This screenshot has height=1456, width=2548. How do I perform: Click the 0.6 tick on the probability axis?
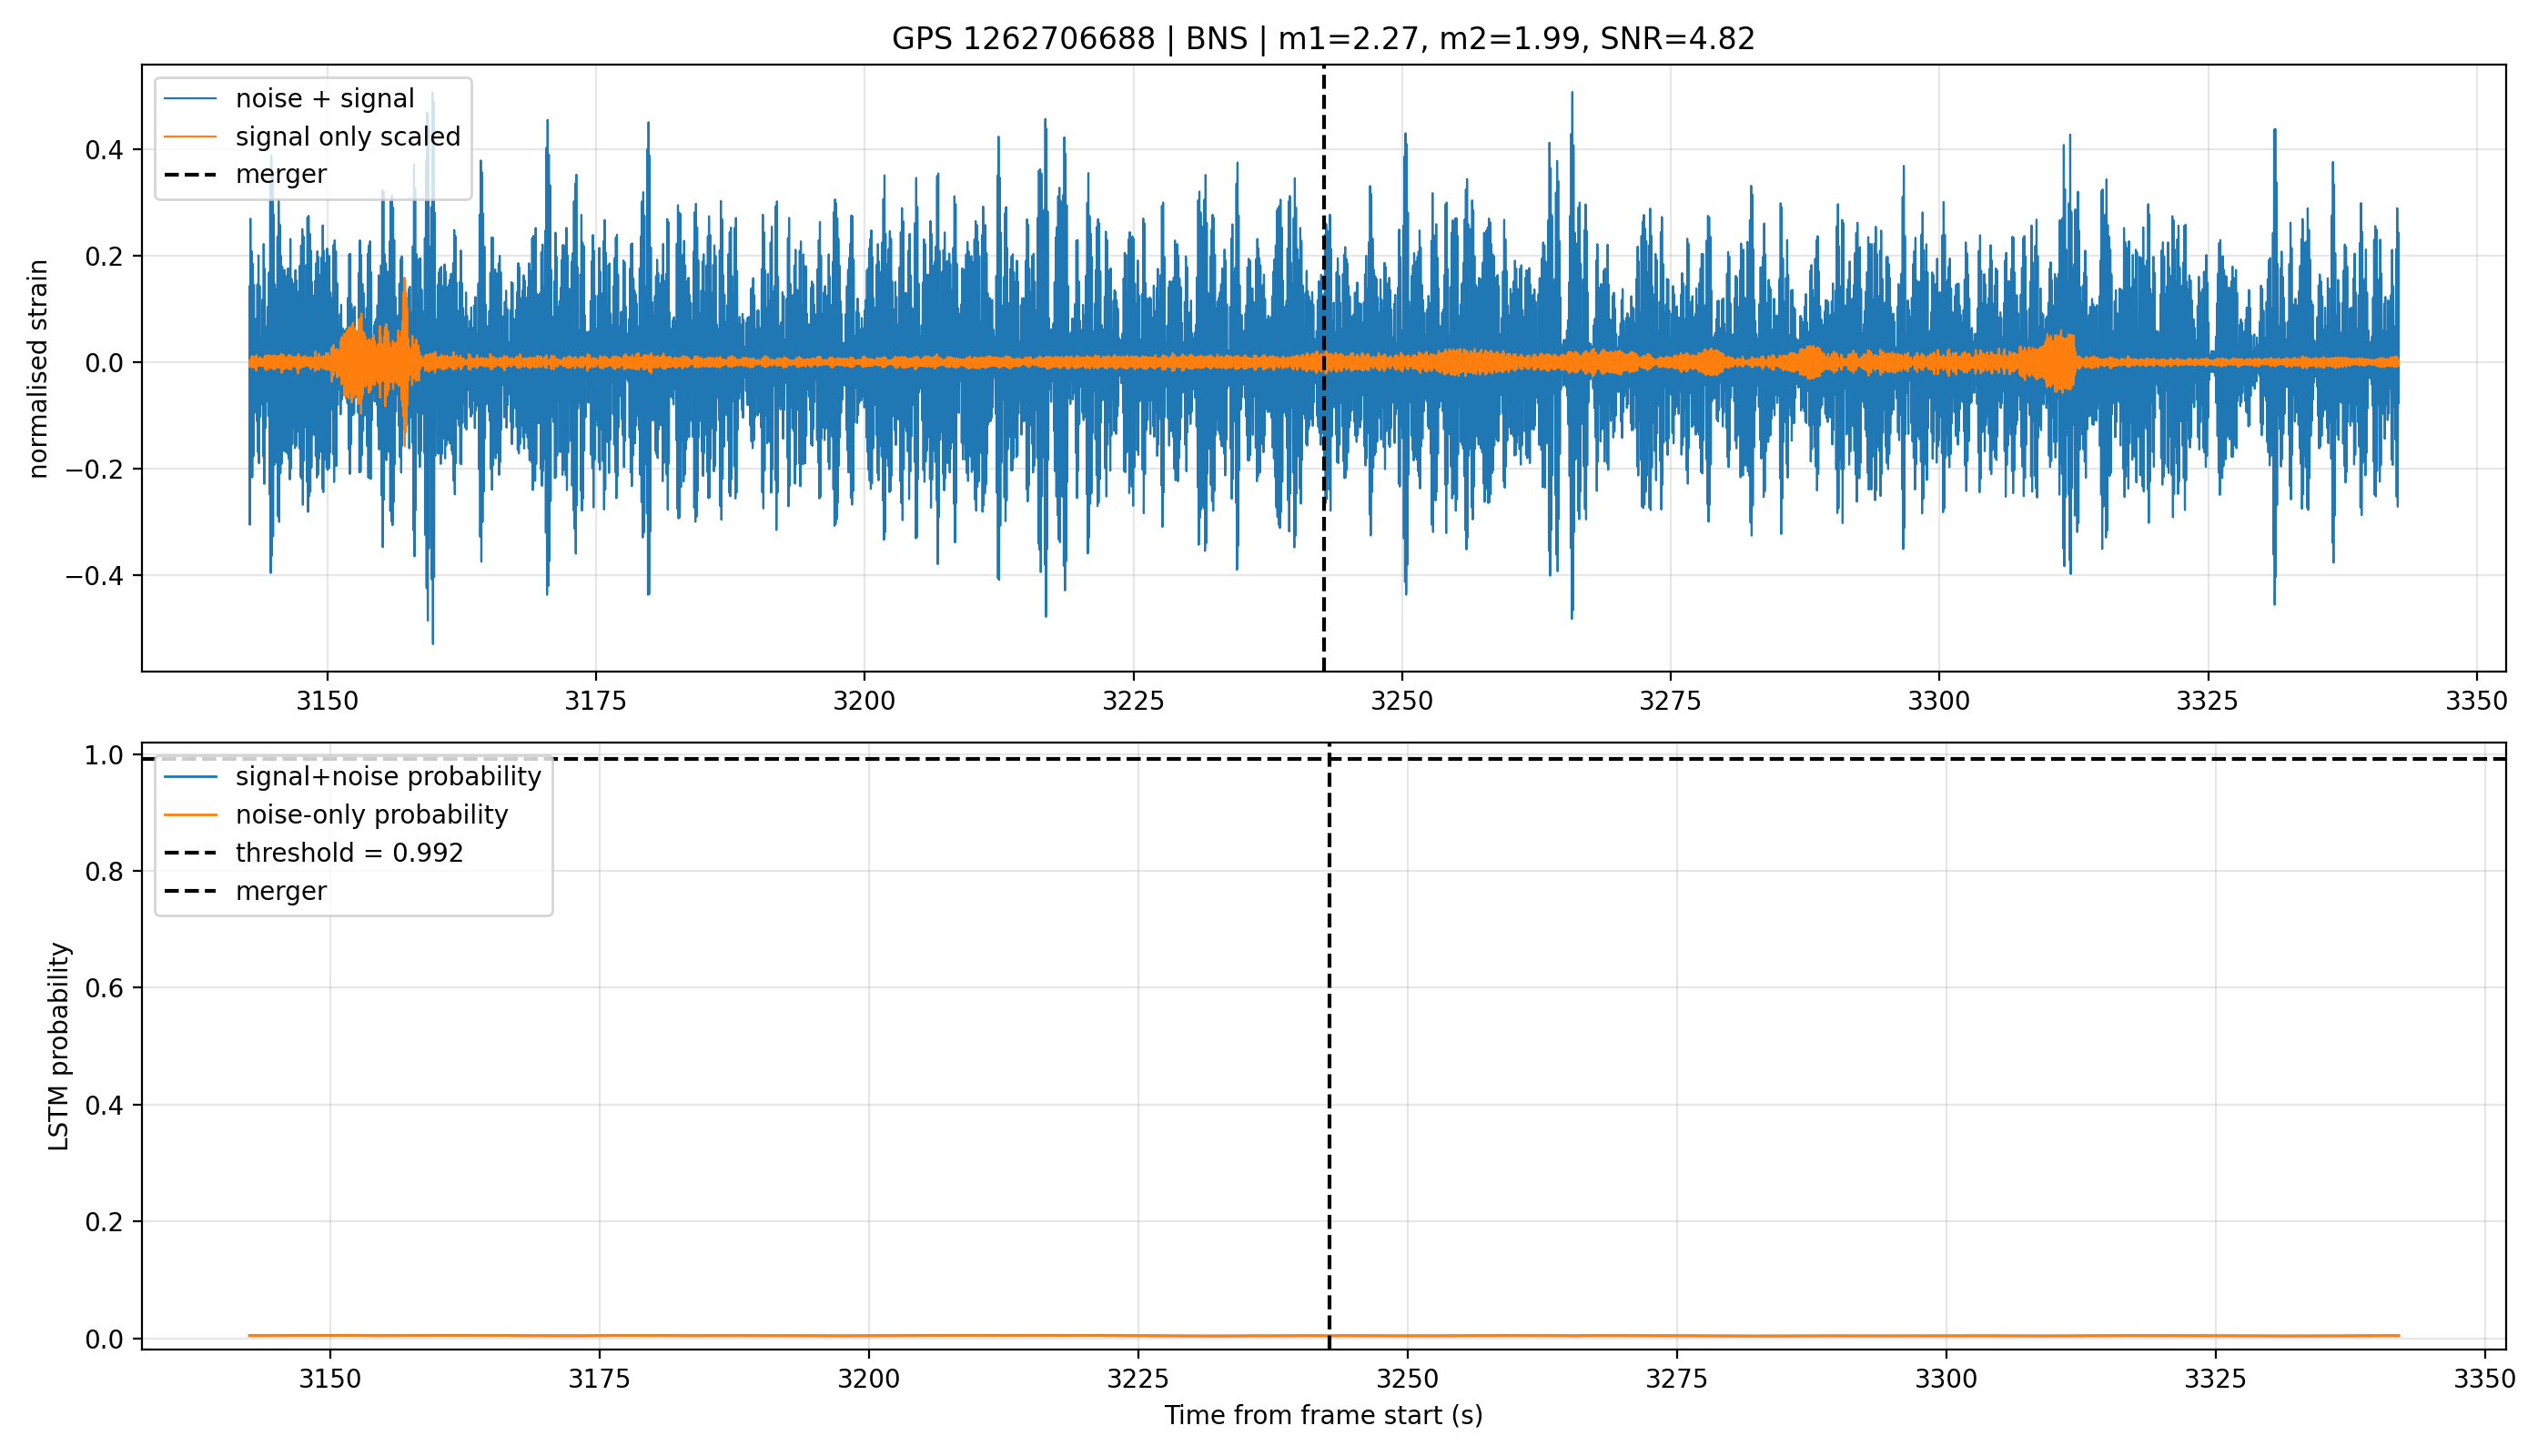(104, 988)
